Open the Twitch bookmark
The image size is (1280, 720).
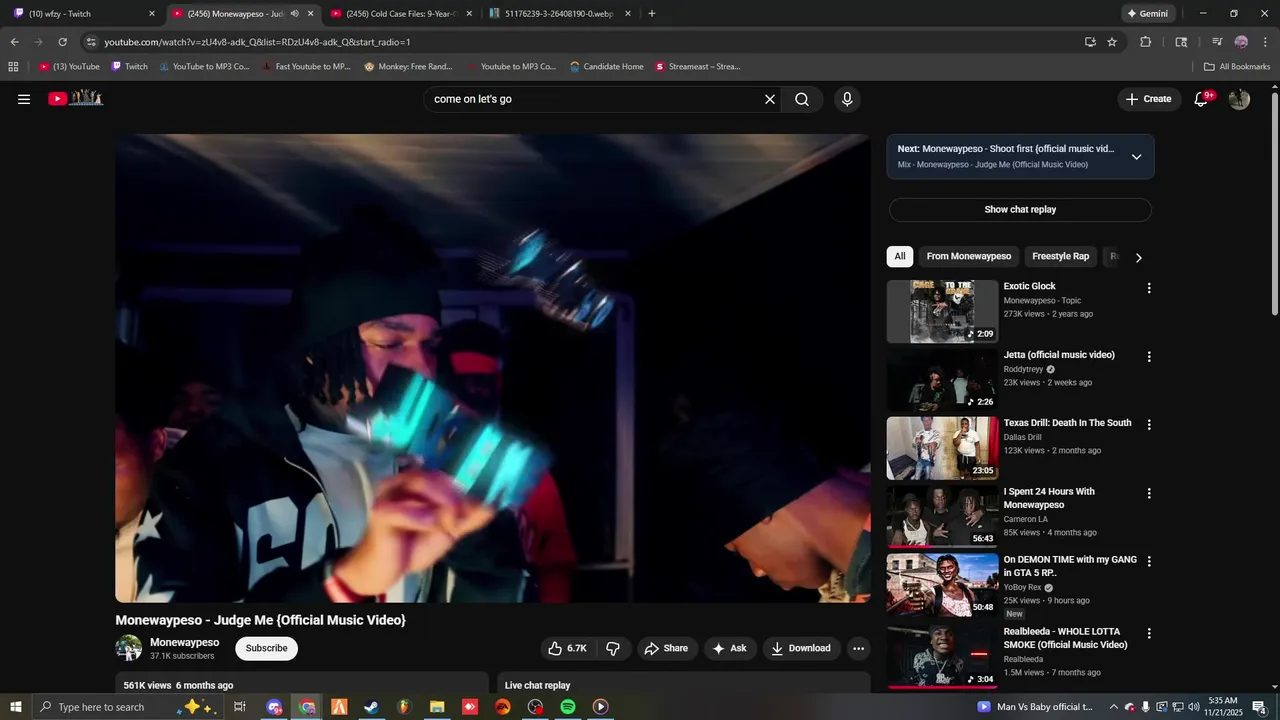click(129, 67)
